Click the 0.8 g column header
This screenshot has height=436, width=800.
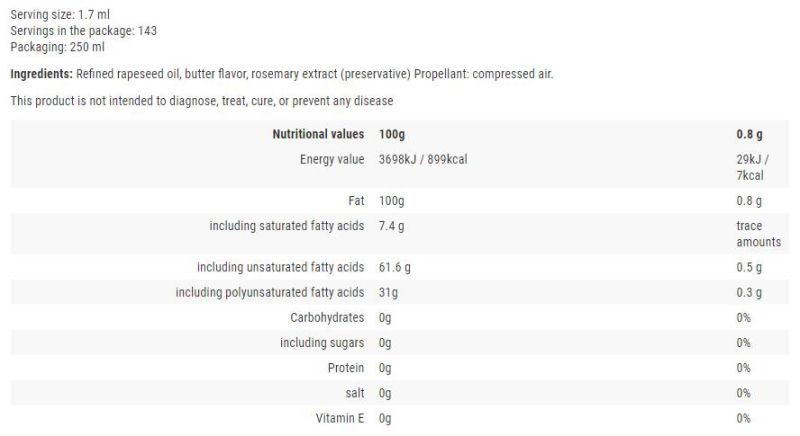pos(749,134)
